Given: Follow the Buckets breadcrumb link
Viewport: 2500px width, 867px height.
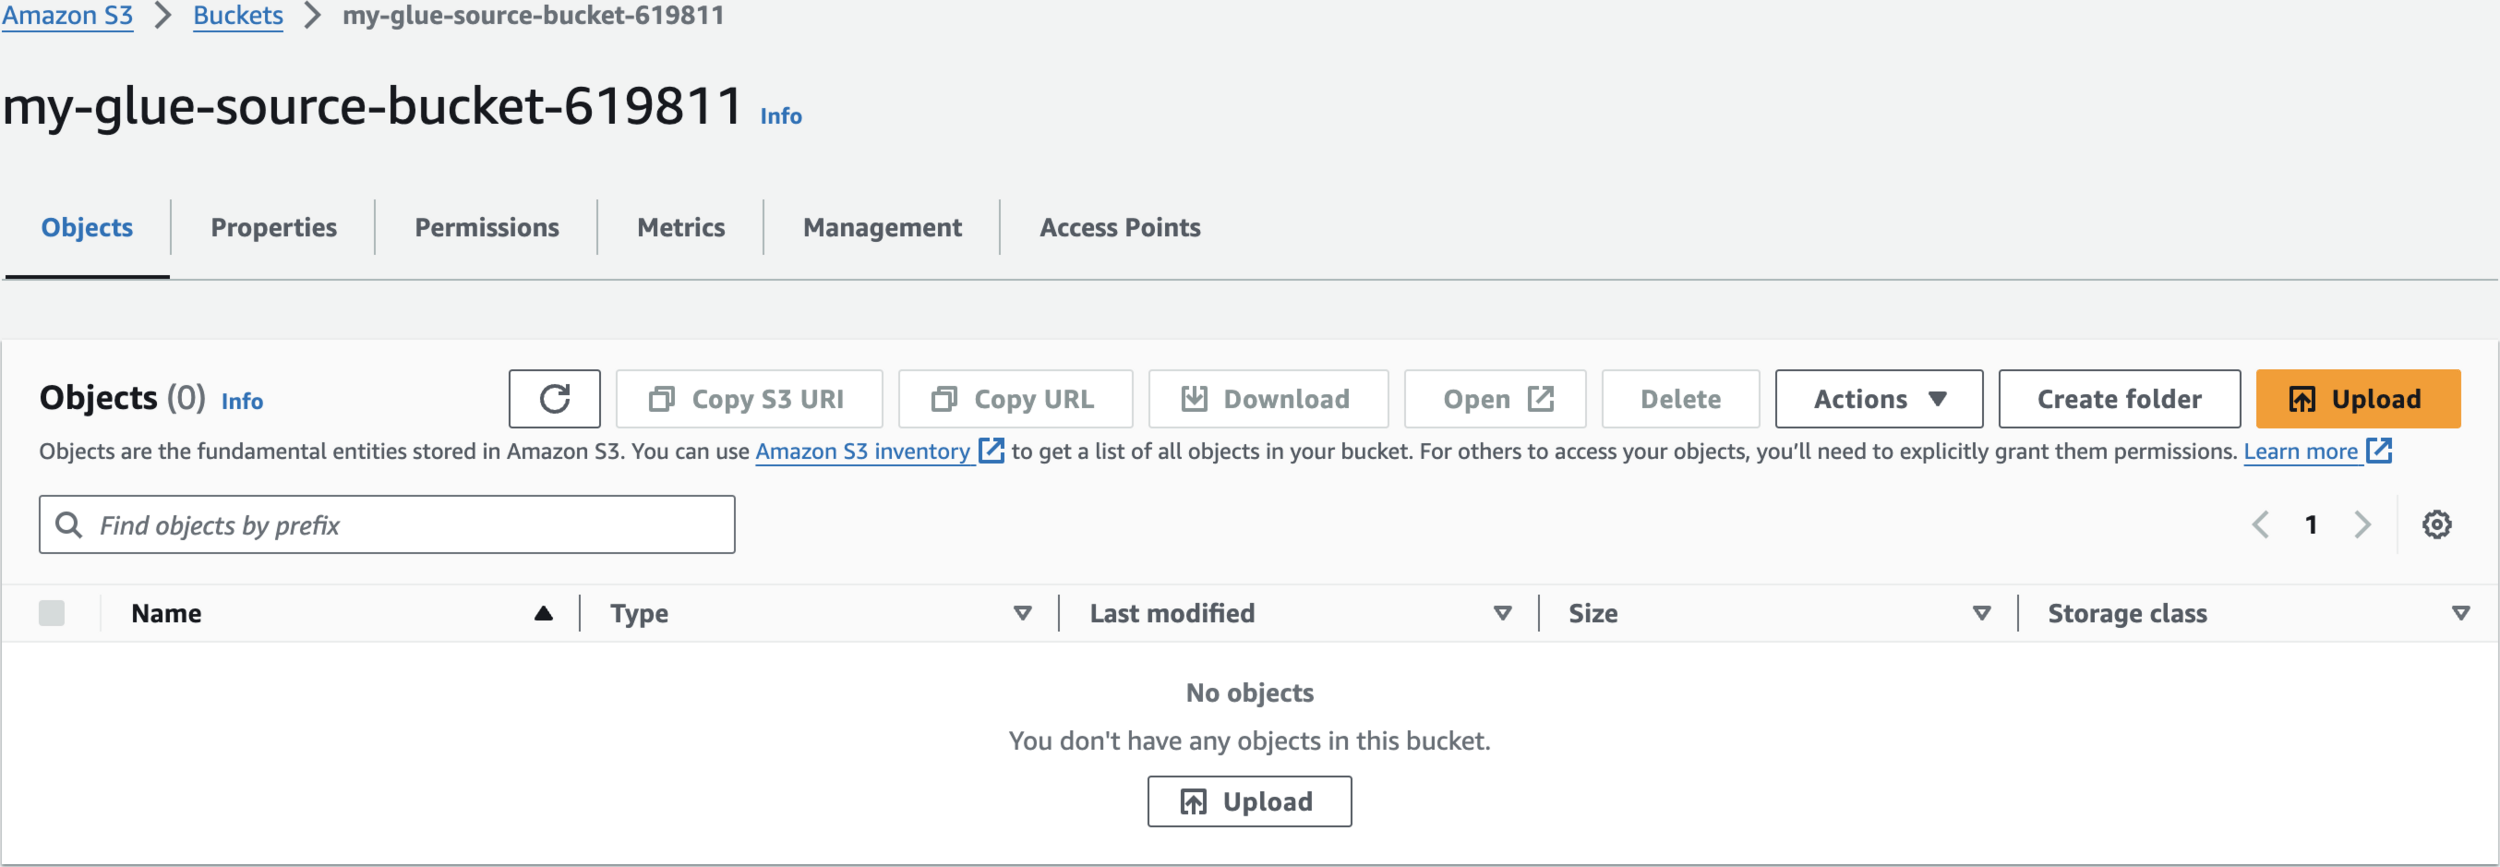Looking at the screenshot, I should pyautogui.click(x=238, y=16).
